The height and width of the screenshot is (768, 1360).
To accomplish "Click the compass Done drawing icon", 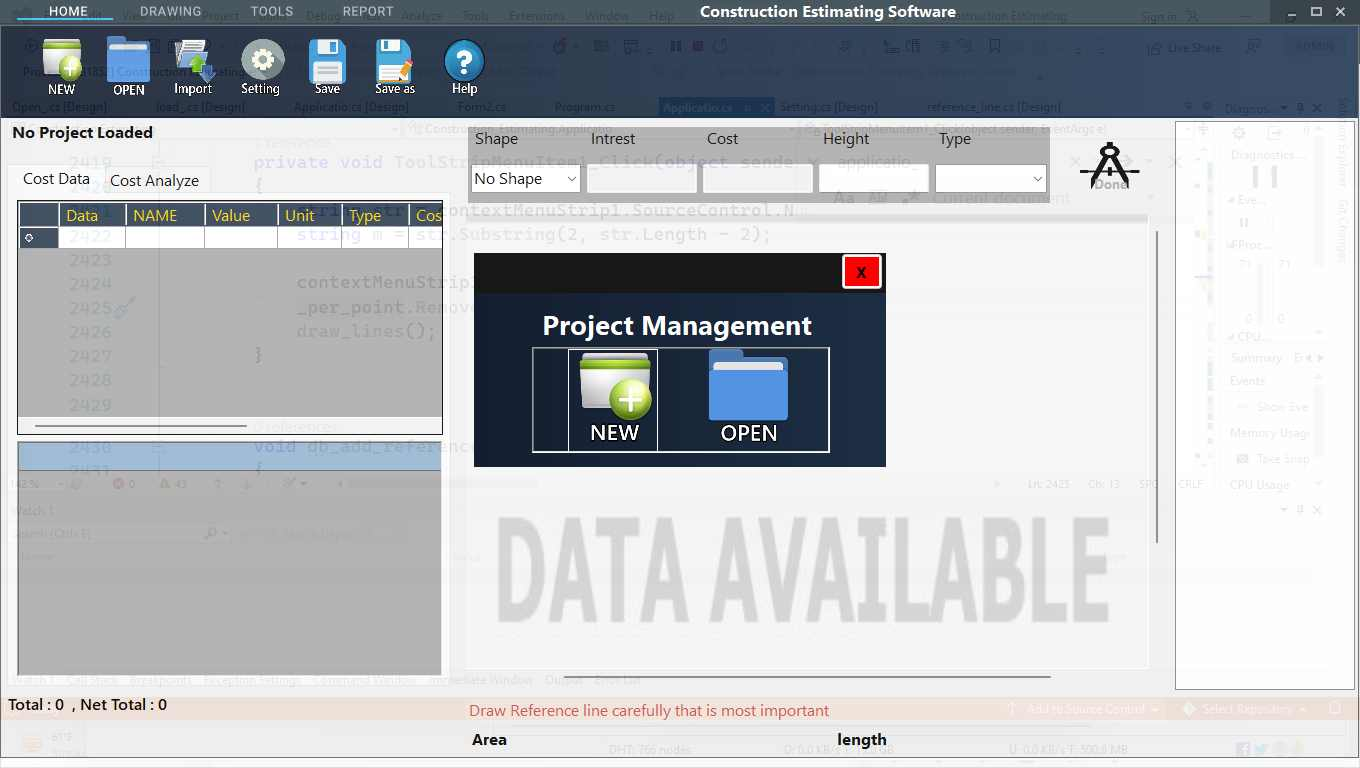I will (1110, 166).
